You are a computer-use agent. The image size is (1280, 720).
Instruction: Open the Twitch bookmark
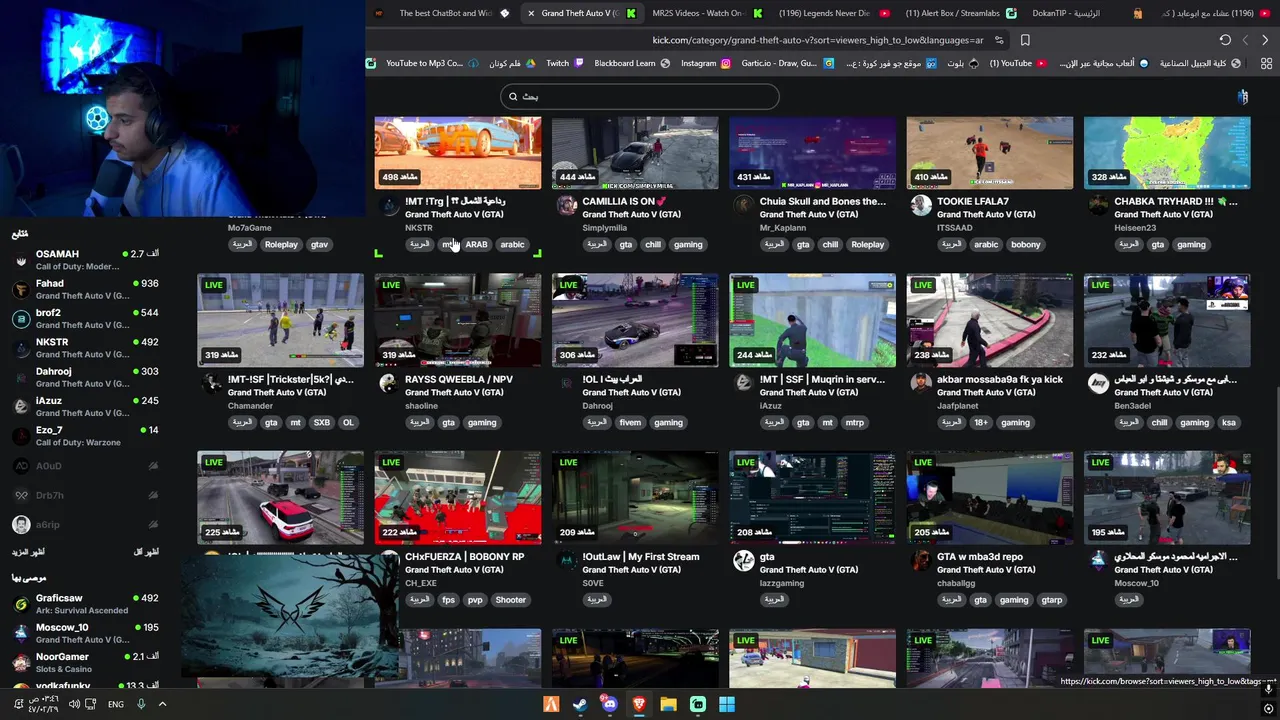[x=564, y=63]
